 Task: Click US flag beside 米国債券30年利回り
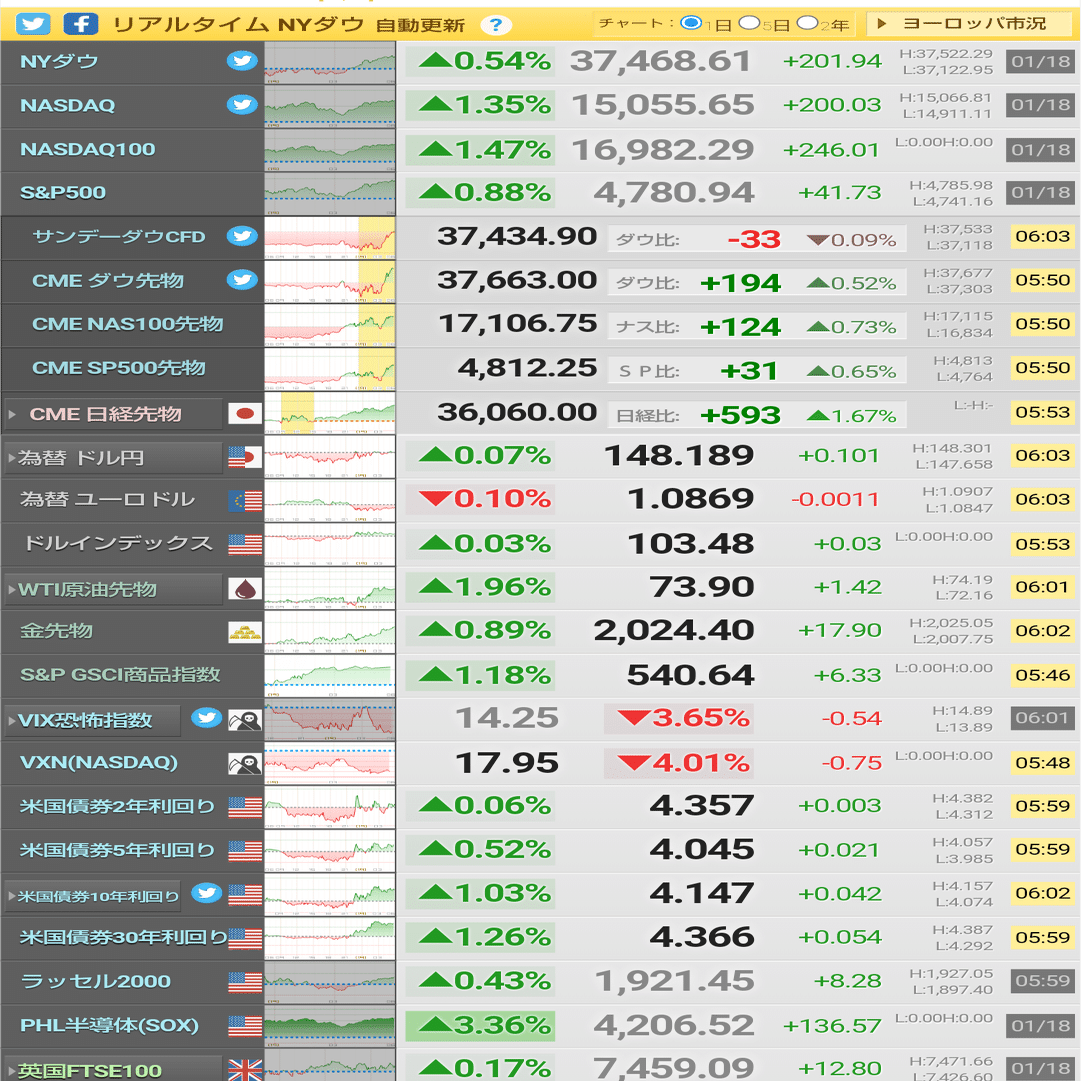(x=245, y=938)
